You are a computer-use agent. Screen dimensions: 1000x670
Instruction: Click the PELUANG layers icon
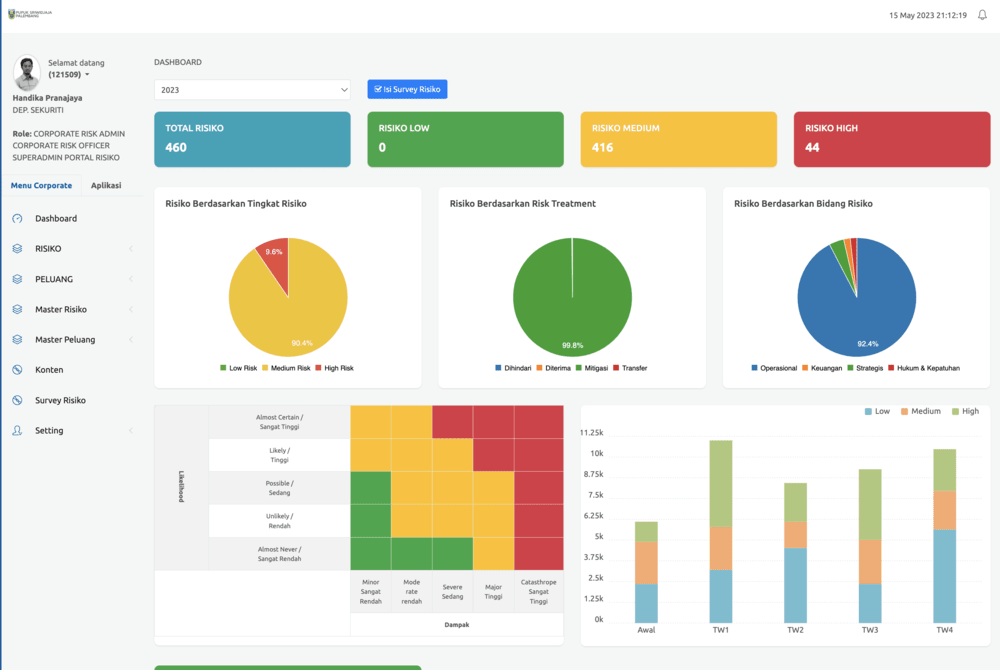(17, 279)
